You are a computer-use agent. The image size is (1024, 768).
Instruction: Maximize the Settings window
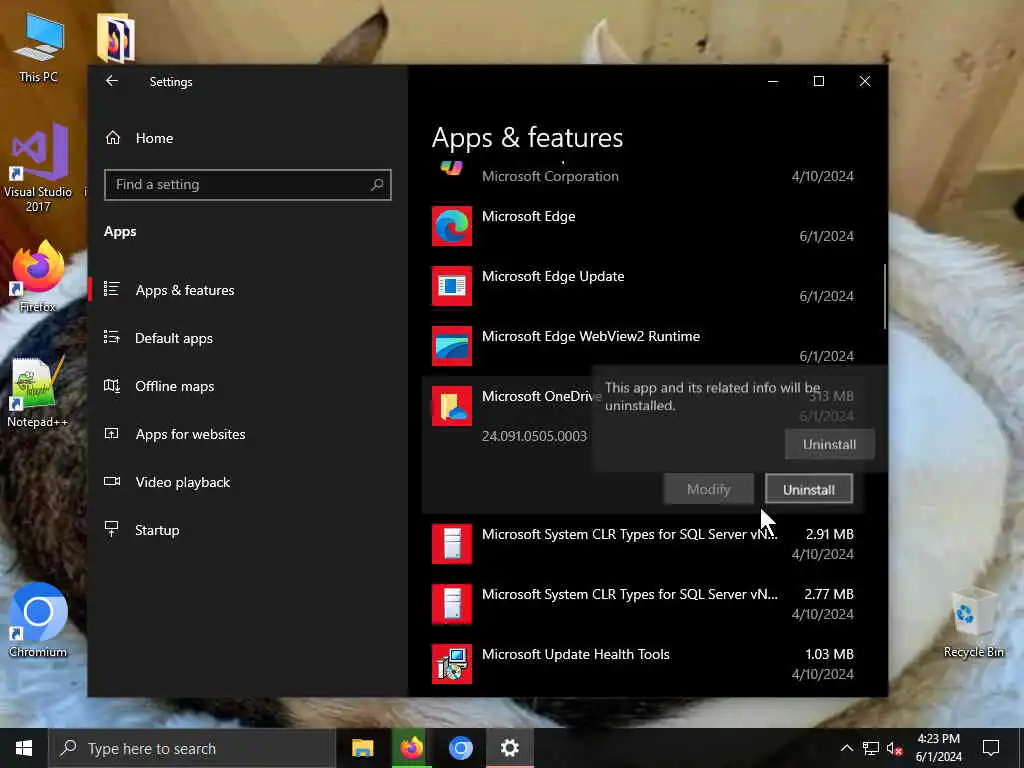[x=818, y=81]
